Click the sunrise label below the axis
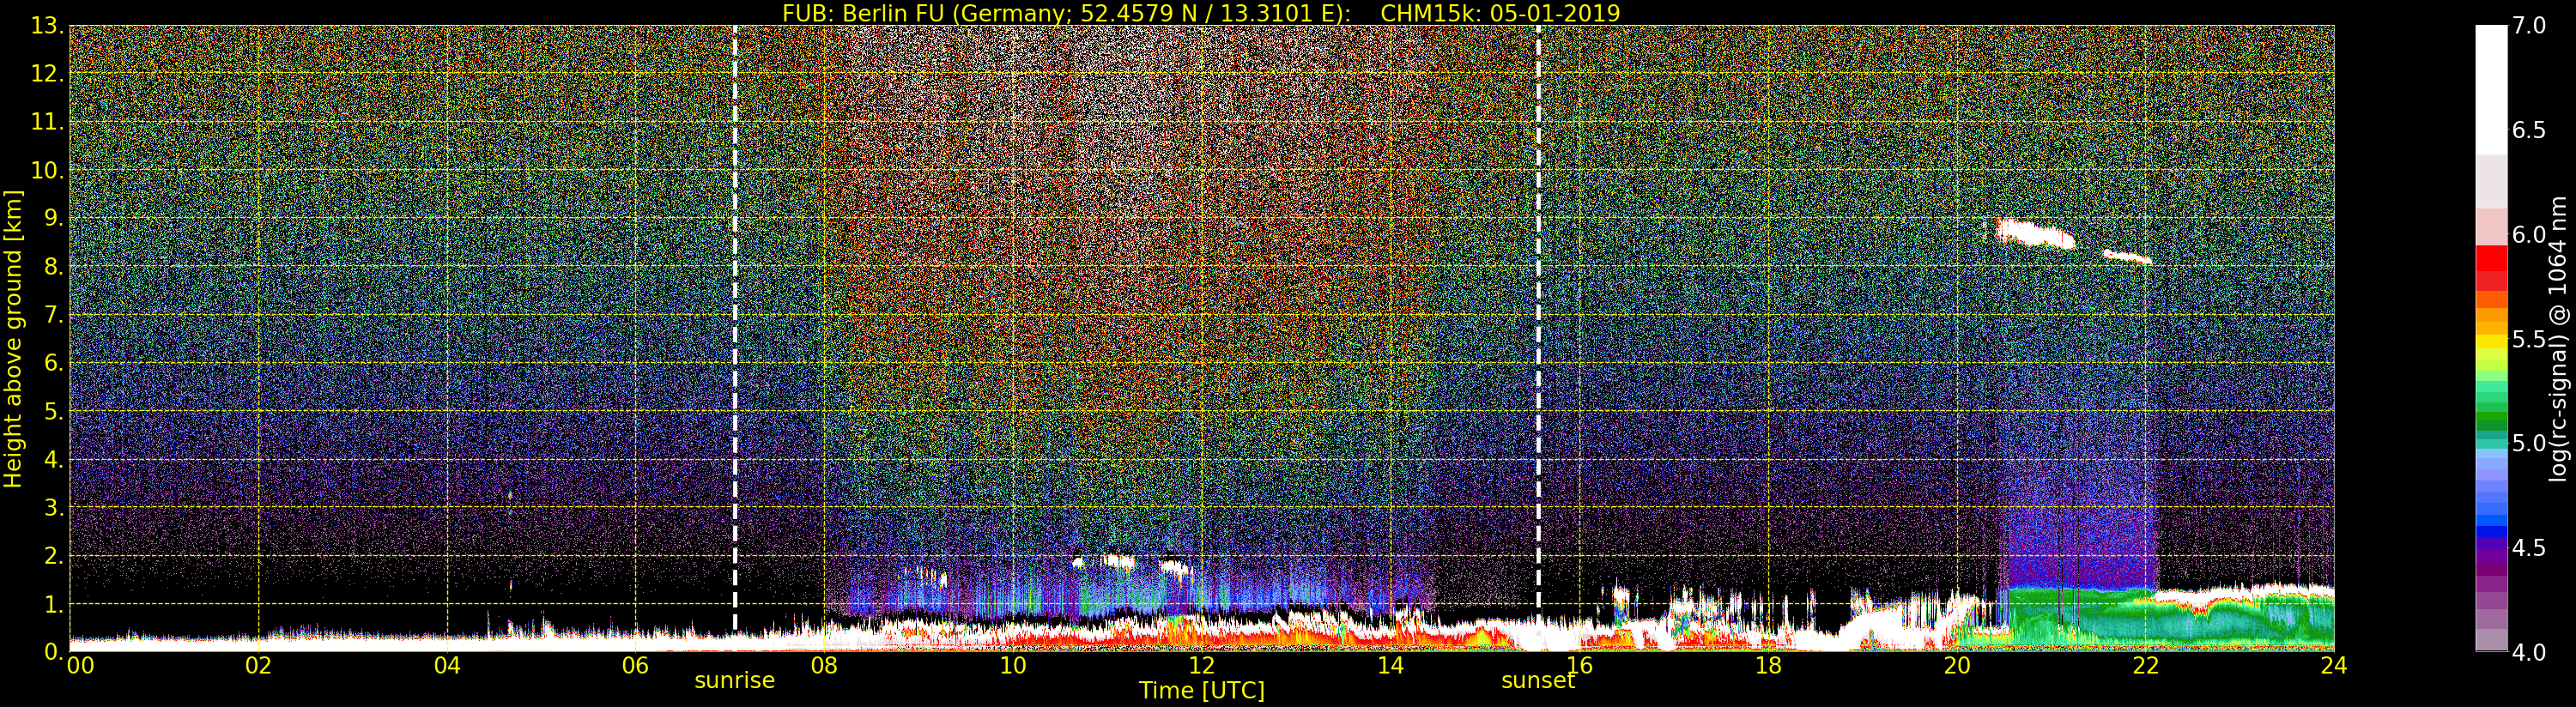2576x707 pixels. coord(734,680)
